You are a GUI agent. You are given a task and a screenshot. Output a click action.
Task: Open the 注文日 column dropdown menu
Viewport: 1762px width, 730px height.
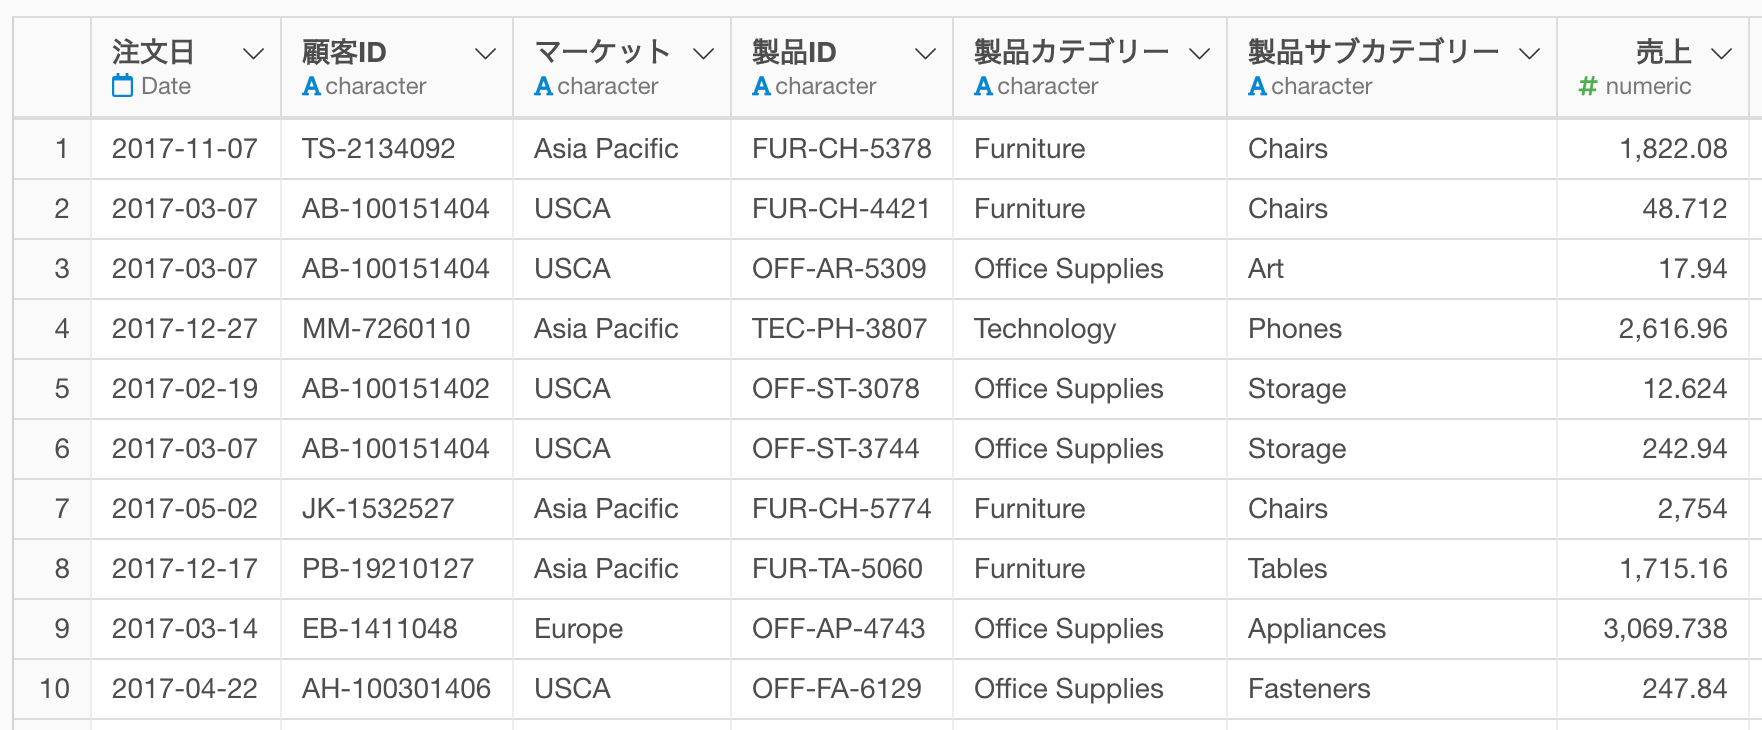(x=254, y=53)
